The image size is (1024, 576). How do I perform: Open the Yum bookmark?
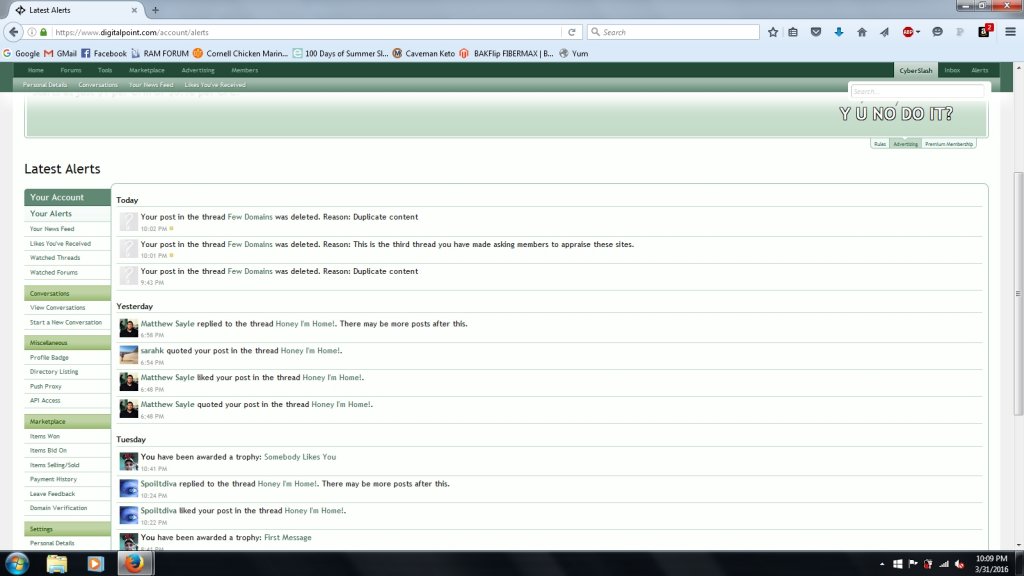(574, 54)
